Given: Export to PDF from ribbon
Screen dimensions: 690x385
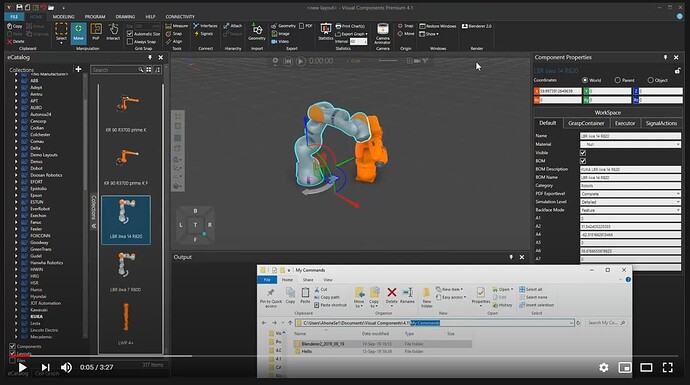Looking at the screenshot, I should pos(306,26).
